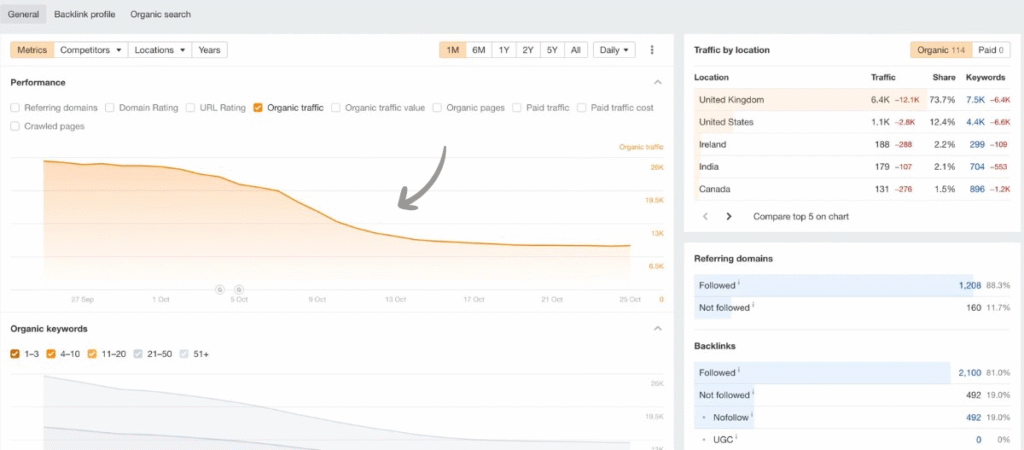Toggle the 1–3 keyword position checkbox
Image resolution: width=1024 pixels, height=450 pixels.
[x=15, y=354]
